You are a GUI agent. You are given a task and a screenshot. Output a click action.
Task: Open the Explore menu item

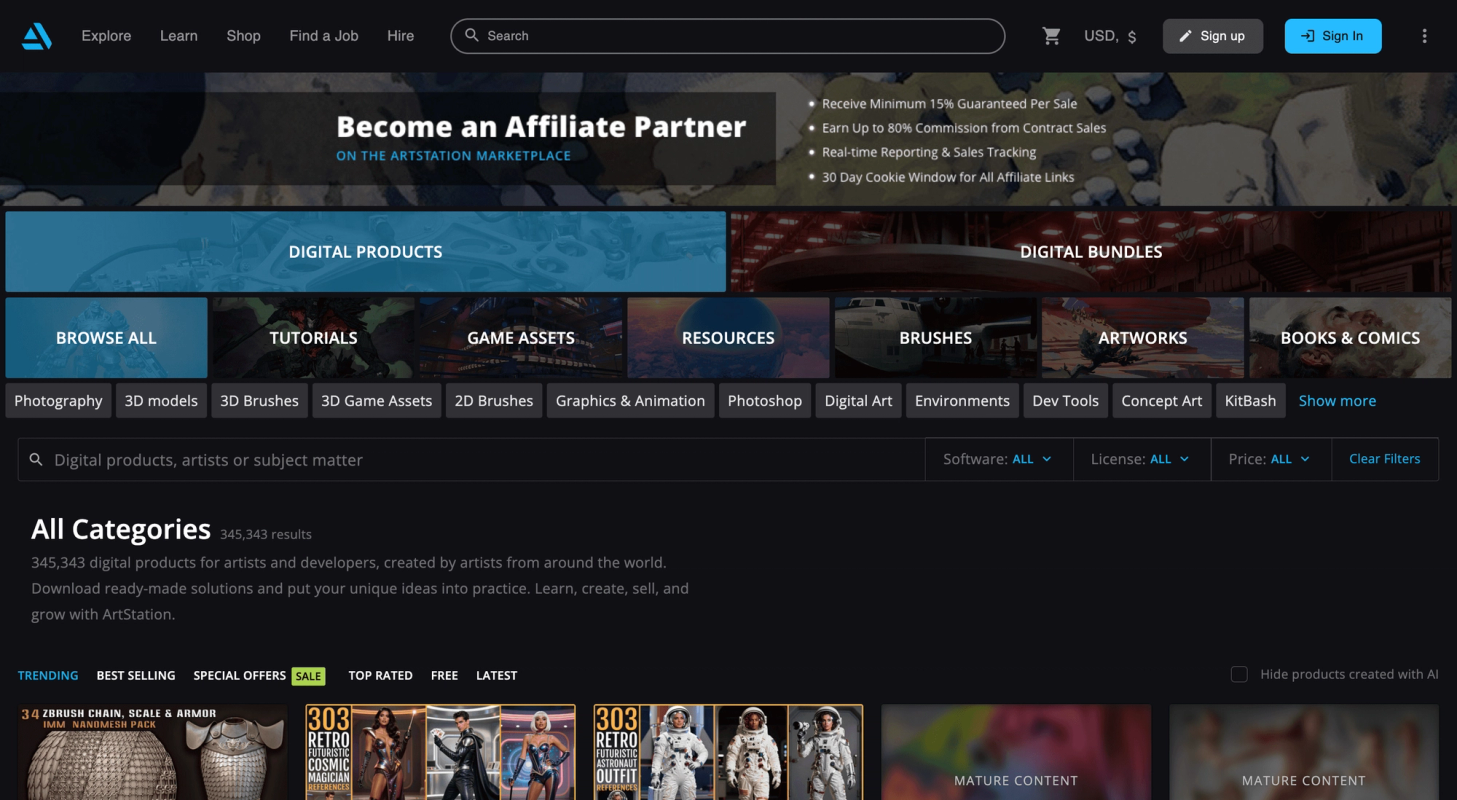click(106, 36)
